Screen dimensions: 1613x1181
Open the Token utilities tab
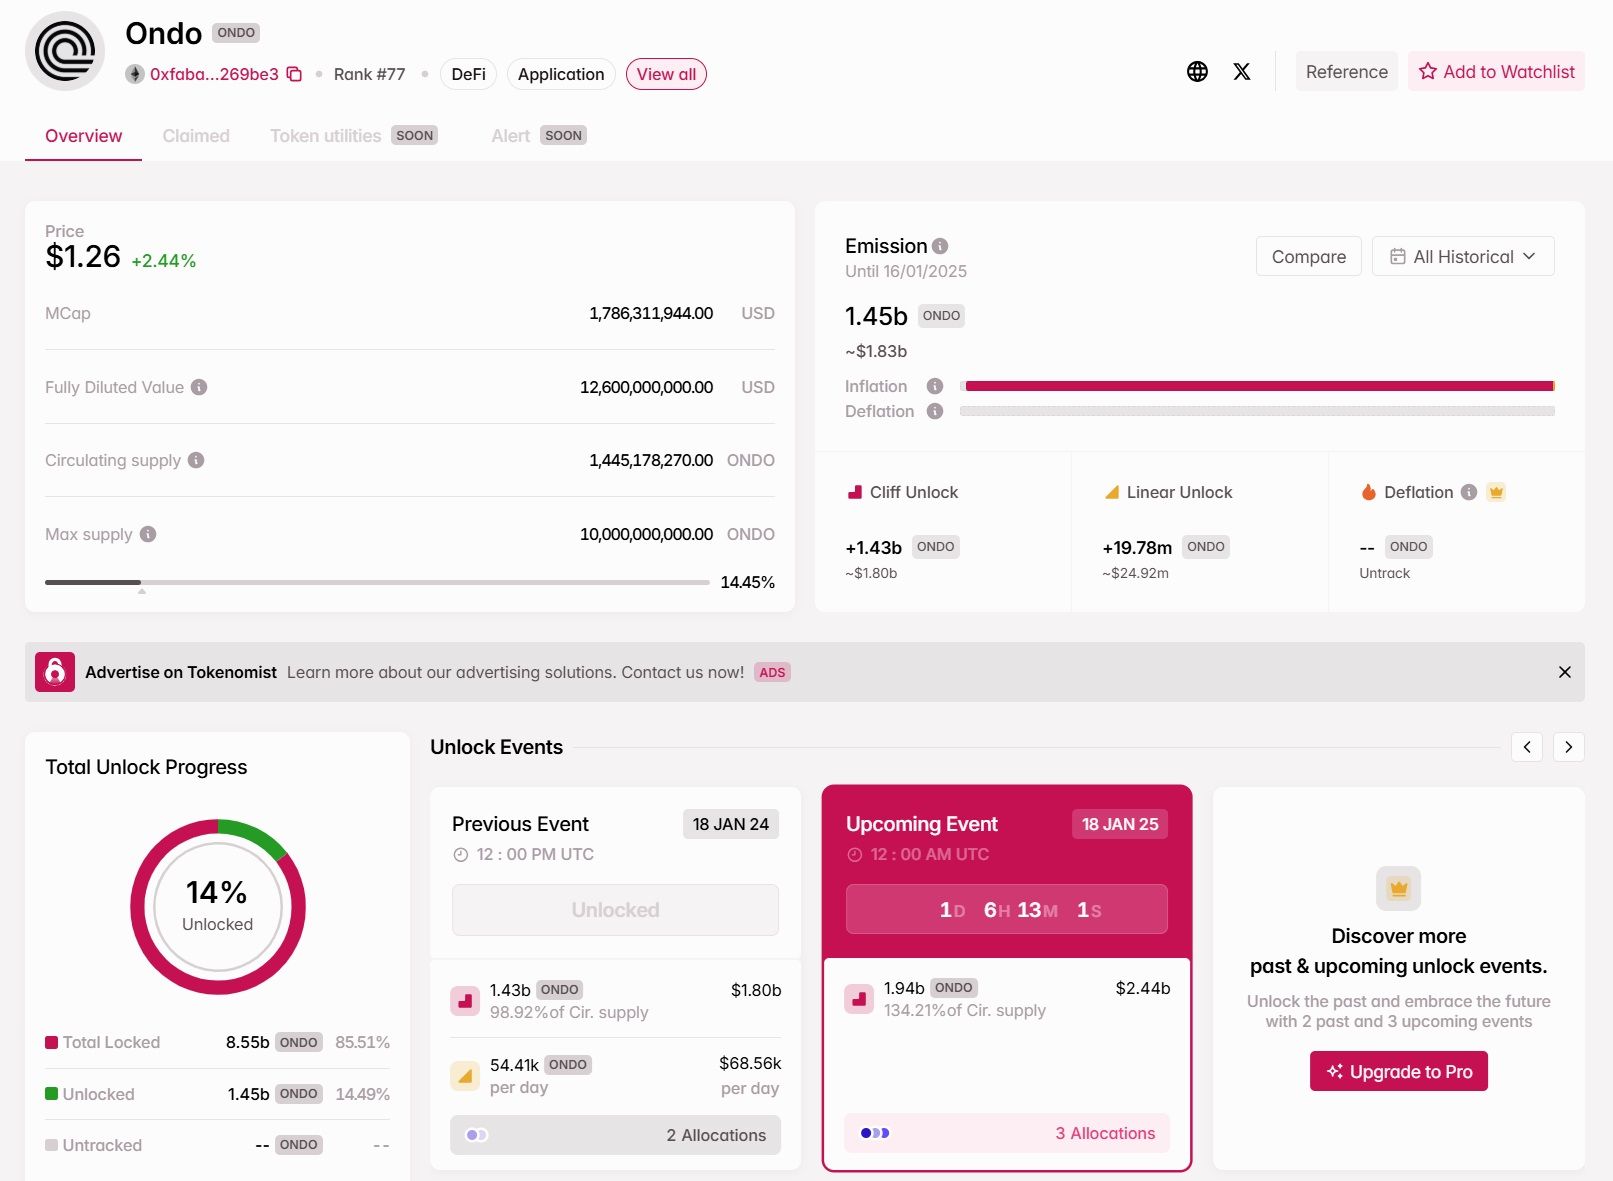pos(353,136)
